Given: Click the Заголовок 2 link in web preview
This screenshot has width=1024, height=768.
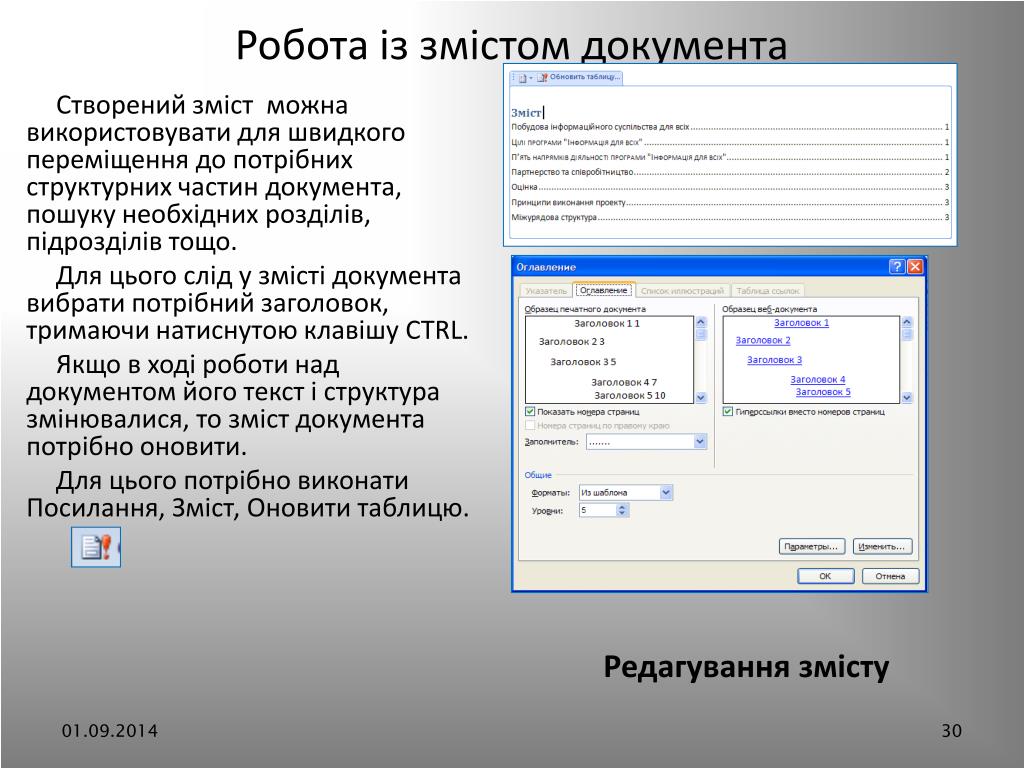Looking at the screenshot, I should (763, 340).
